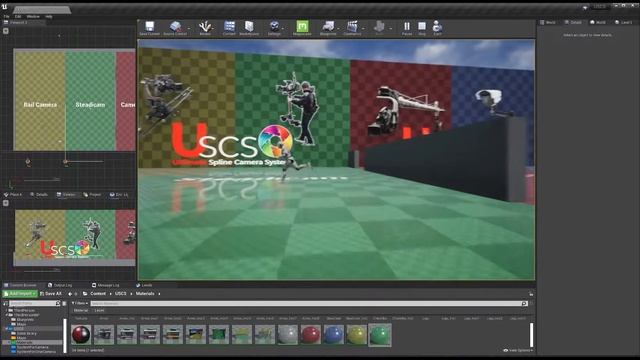
Task: Open the Blueprints toolbar icon
Action: (x=328, y=27)
